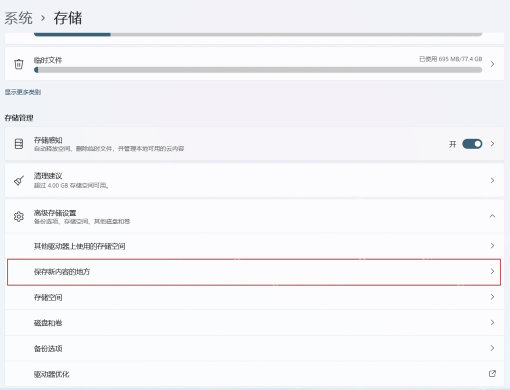Click the chevron on the 存储空间 row

(492, 297)
